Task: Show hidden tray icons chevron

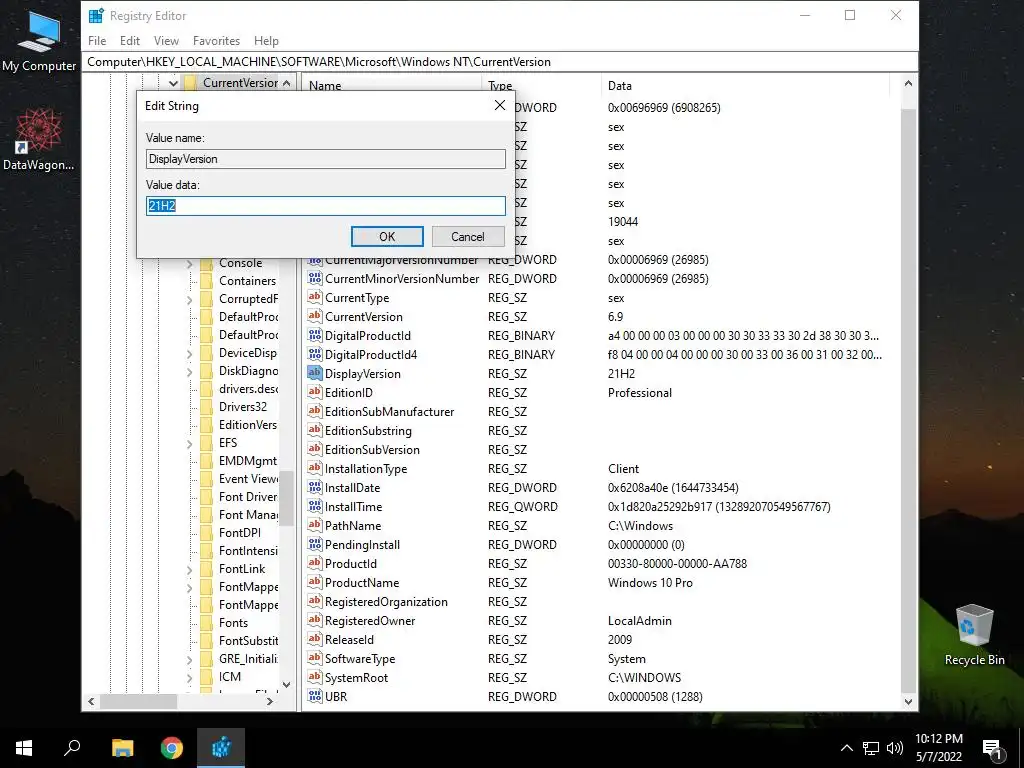Action: (846, 748)
